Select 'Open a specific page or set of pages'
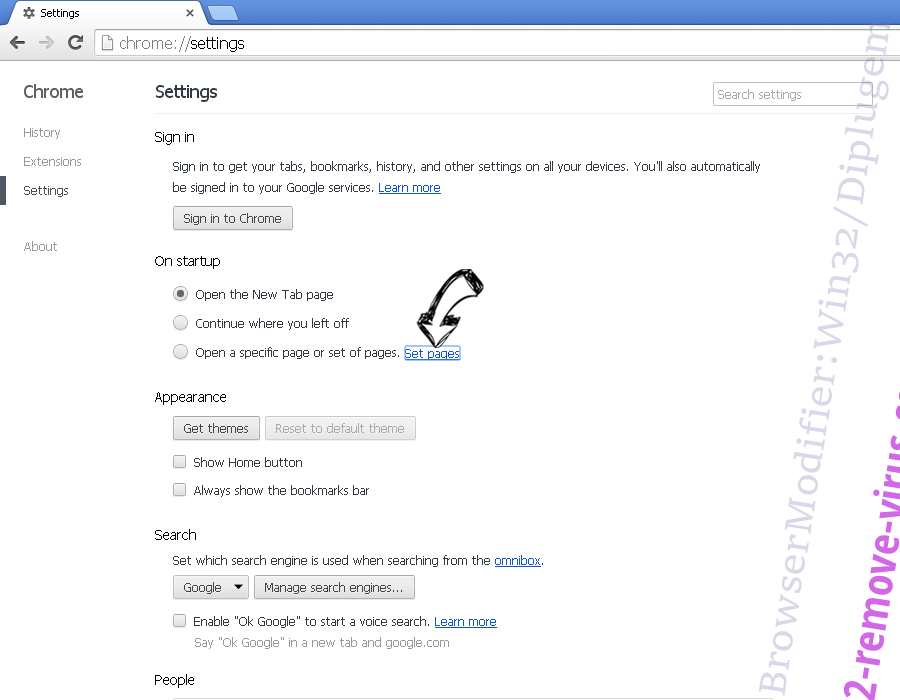 (x=180, y=352)
